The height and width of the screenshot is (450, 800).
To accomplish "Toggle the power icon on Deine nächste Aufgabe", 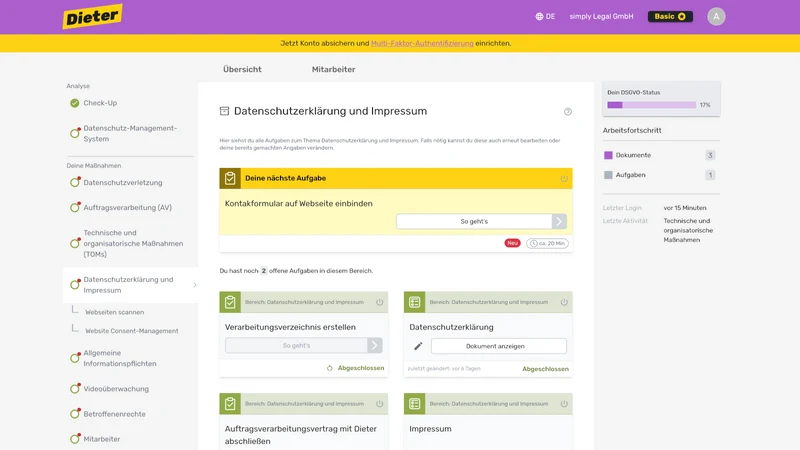I will [x=564, y=179].
